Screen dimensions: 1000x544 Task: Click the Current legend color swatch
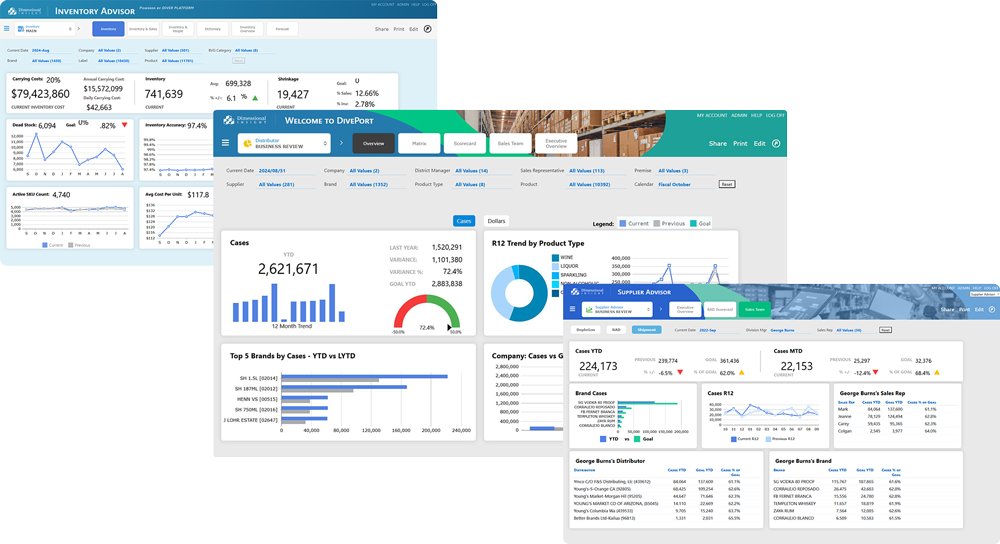pos(623,223)
